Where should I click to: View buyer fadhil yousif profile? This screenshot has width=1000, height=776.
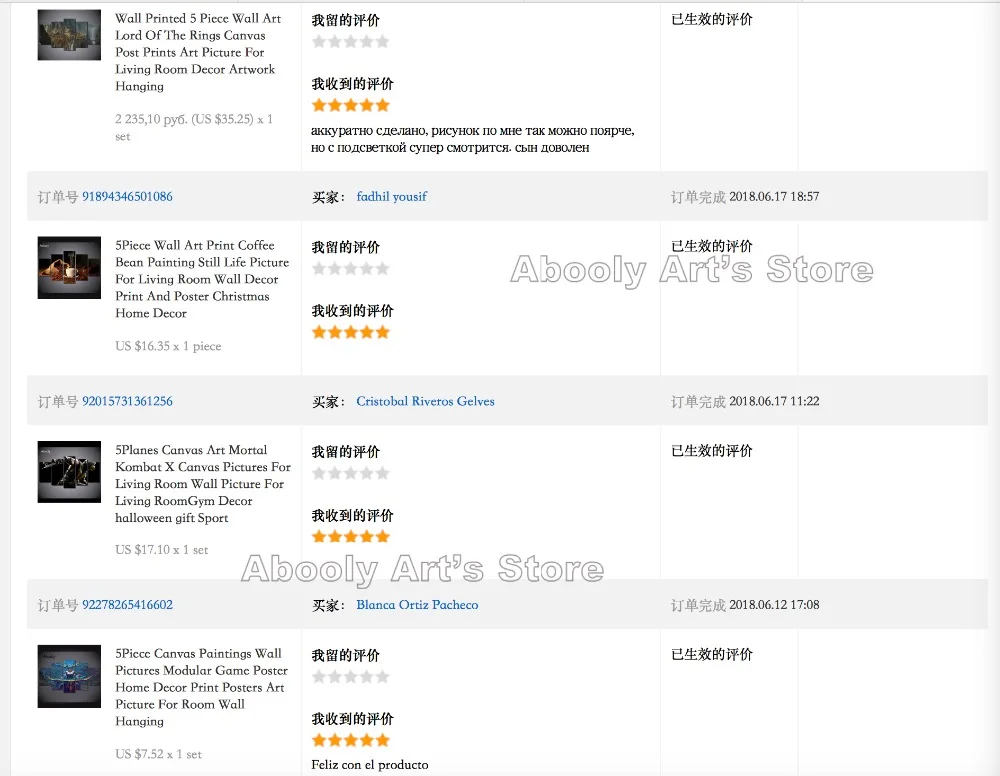point(392,196)
